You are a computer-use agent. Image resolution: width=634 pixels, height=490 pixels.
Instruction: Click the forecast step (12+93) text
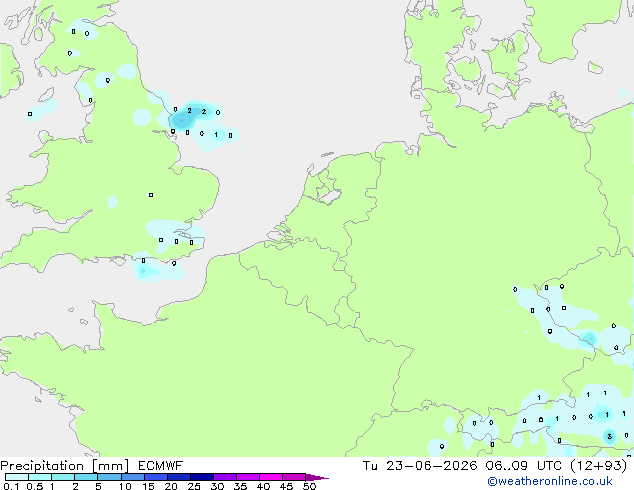tap(598, 466)
